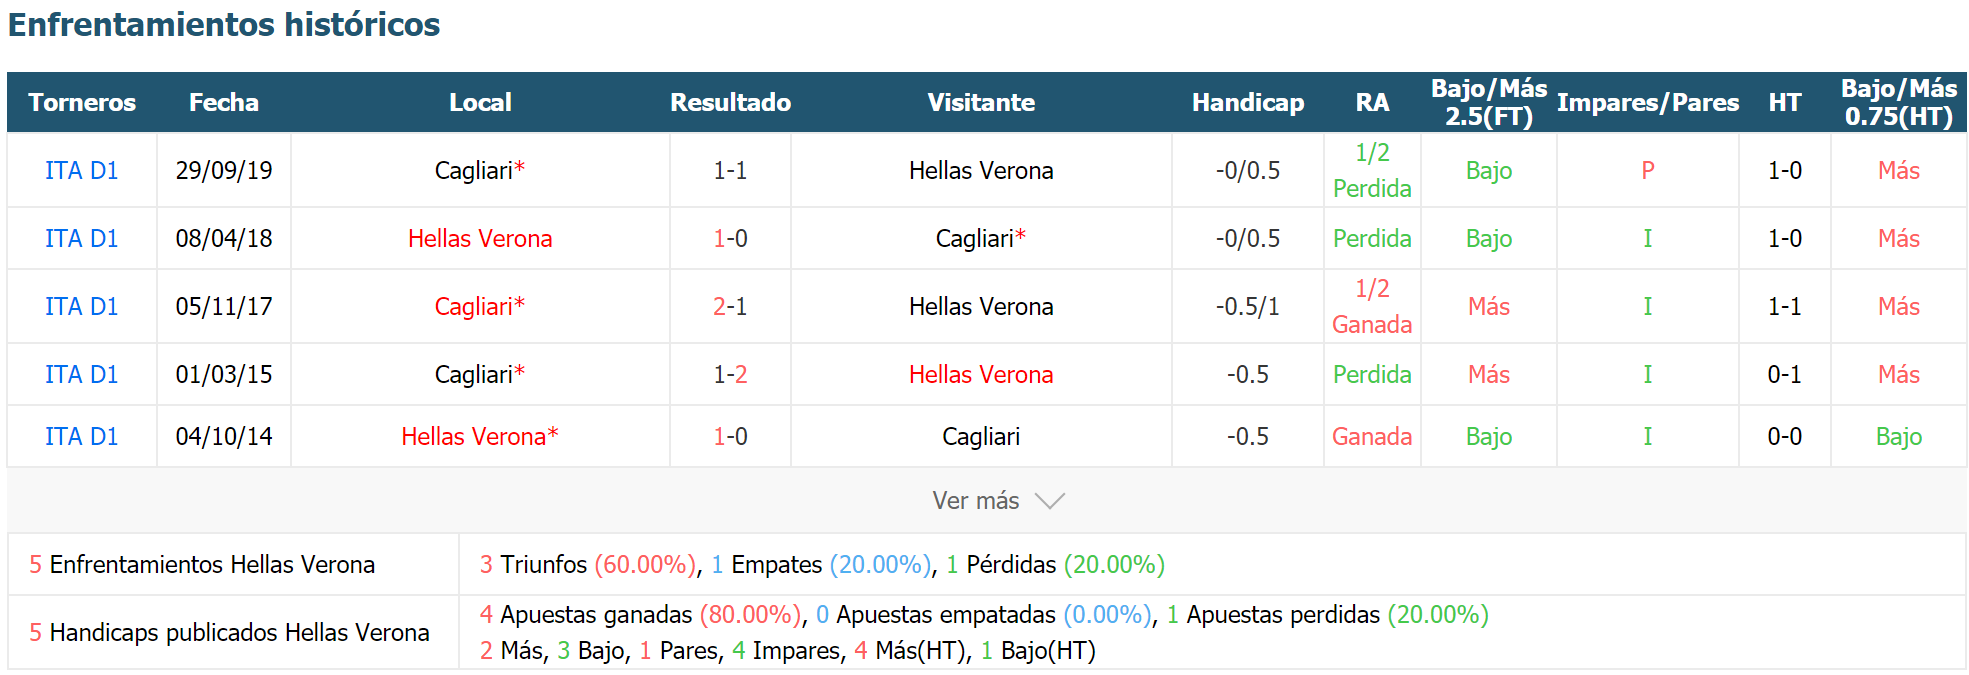Click Hellas Verona* local team on 04/10/14
The width and height of the screenshot is (1969, 675).
(480, 437)
